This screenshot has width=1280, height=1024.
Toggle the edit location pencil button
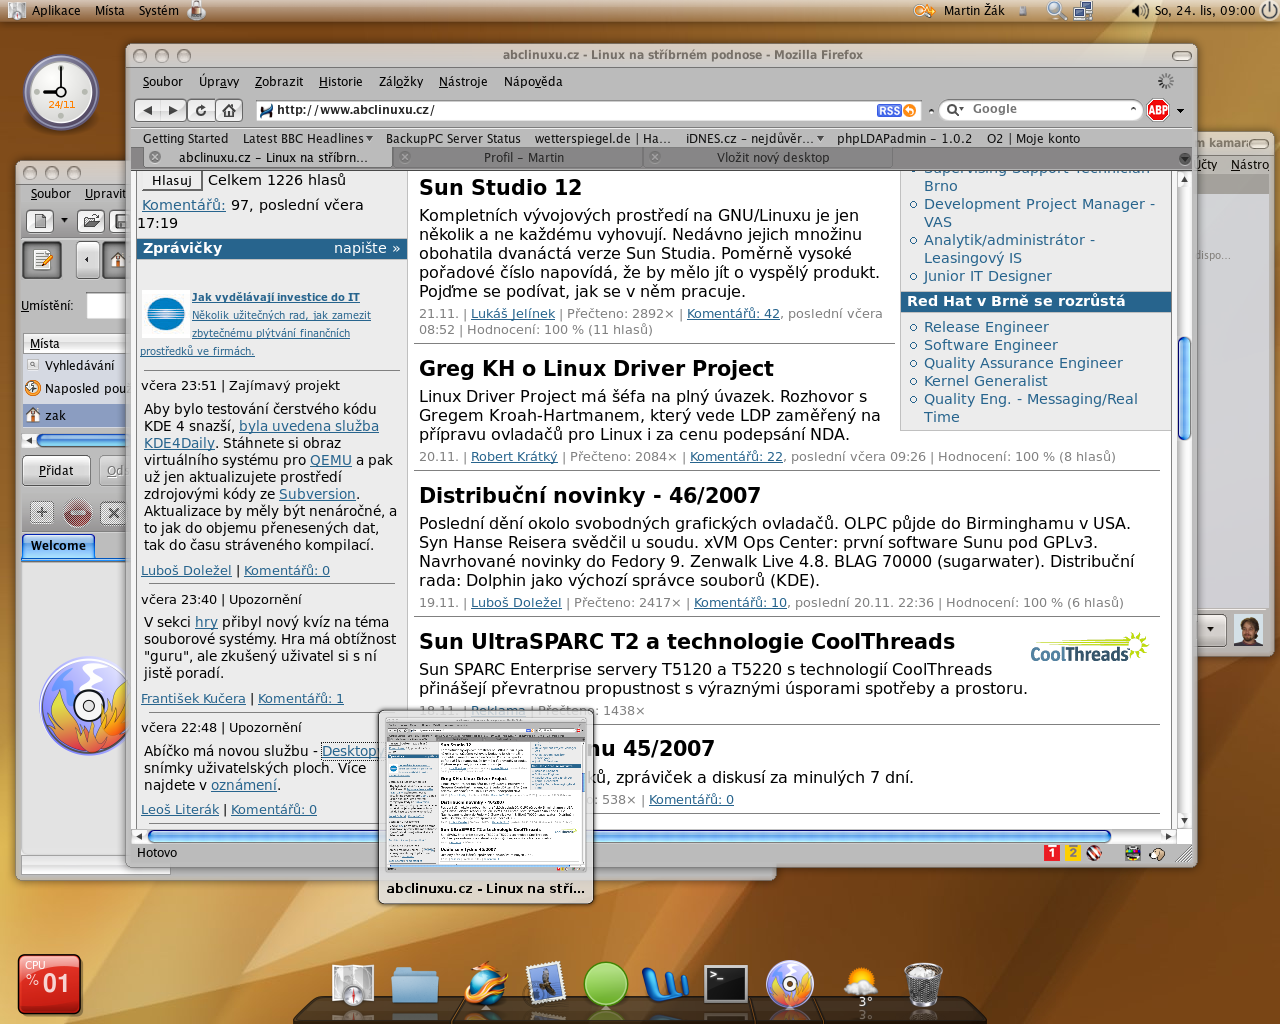(x=42, y=260)
